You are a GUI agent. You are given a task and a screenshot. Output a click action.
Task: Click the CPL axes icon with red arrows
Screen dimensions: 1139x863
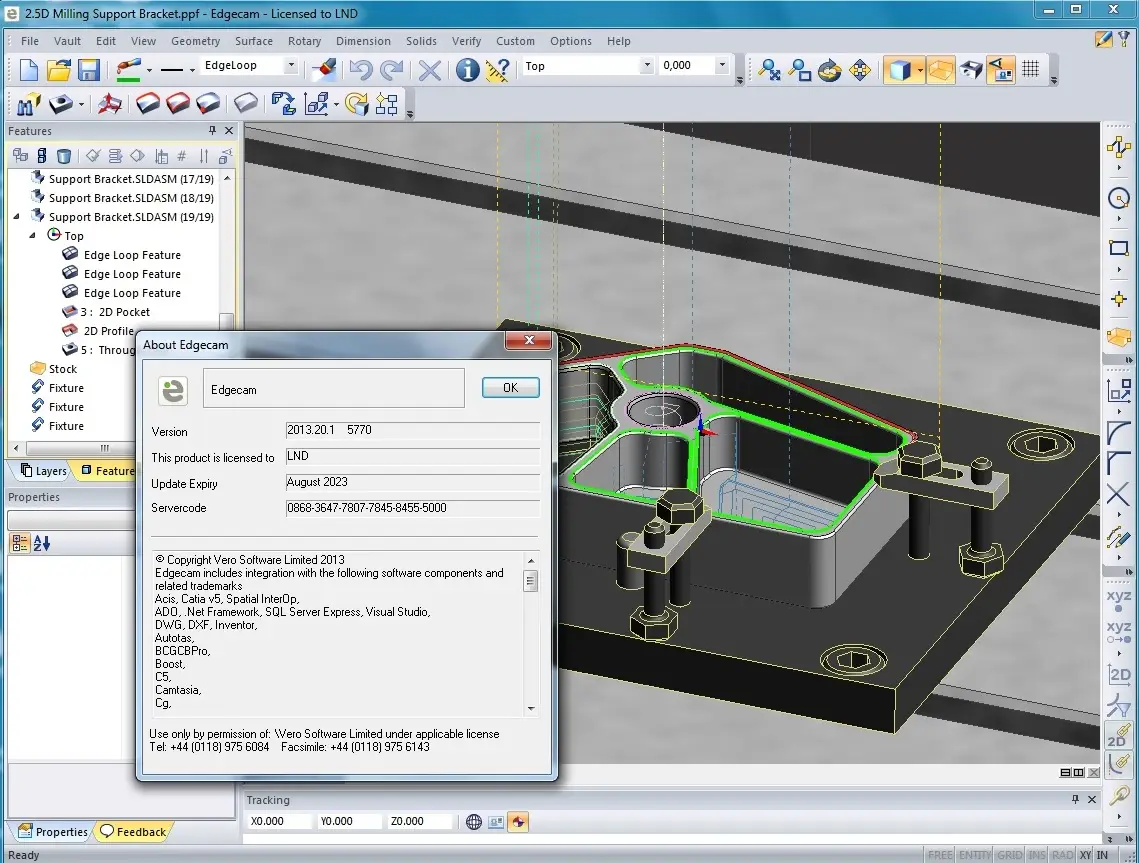click(x=110, y=105)
